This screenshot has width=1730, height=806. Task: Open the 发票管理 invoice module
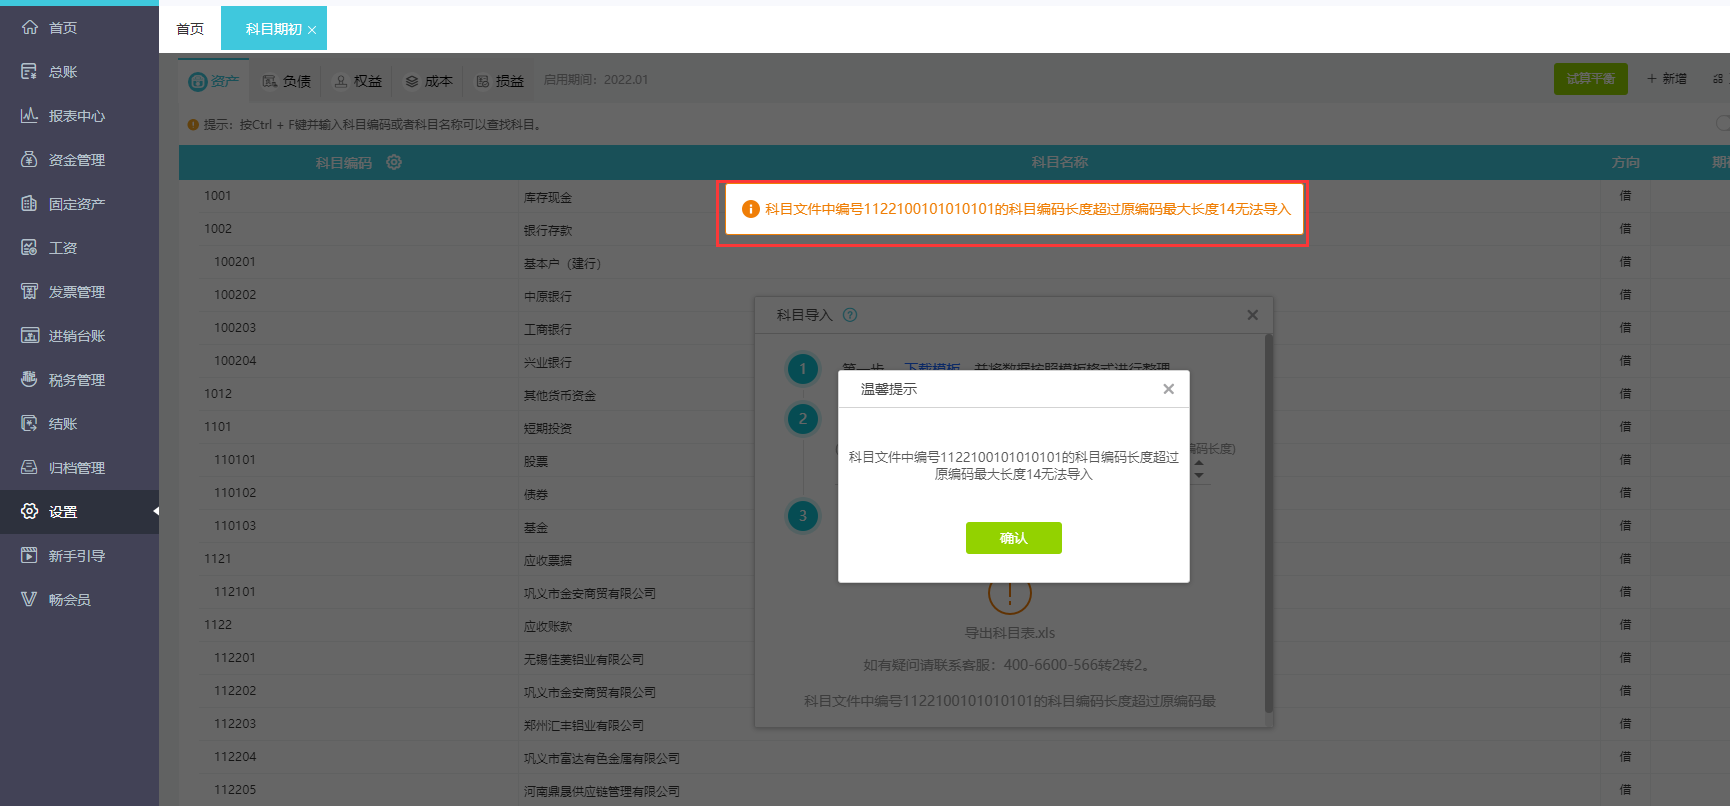click(77, 292)
